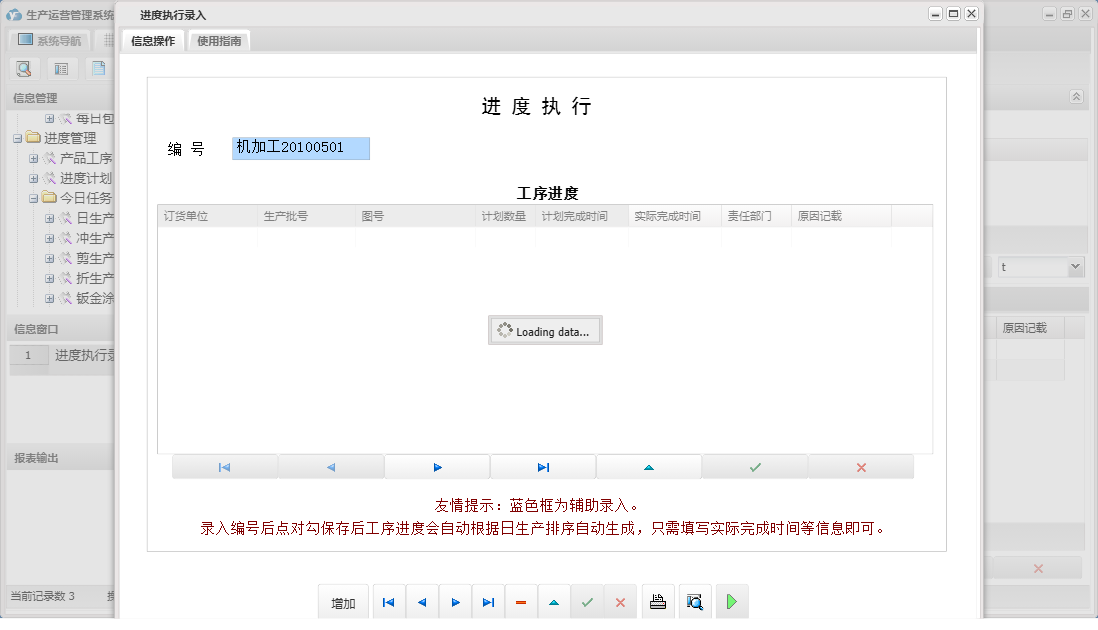Click the print icon on bottom toolbar
The width and height of the screenshot is (1098, 630).
[x=658, y=601]
